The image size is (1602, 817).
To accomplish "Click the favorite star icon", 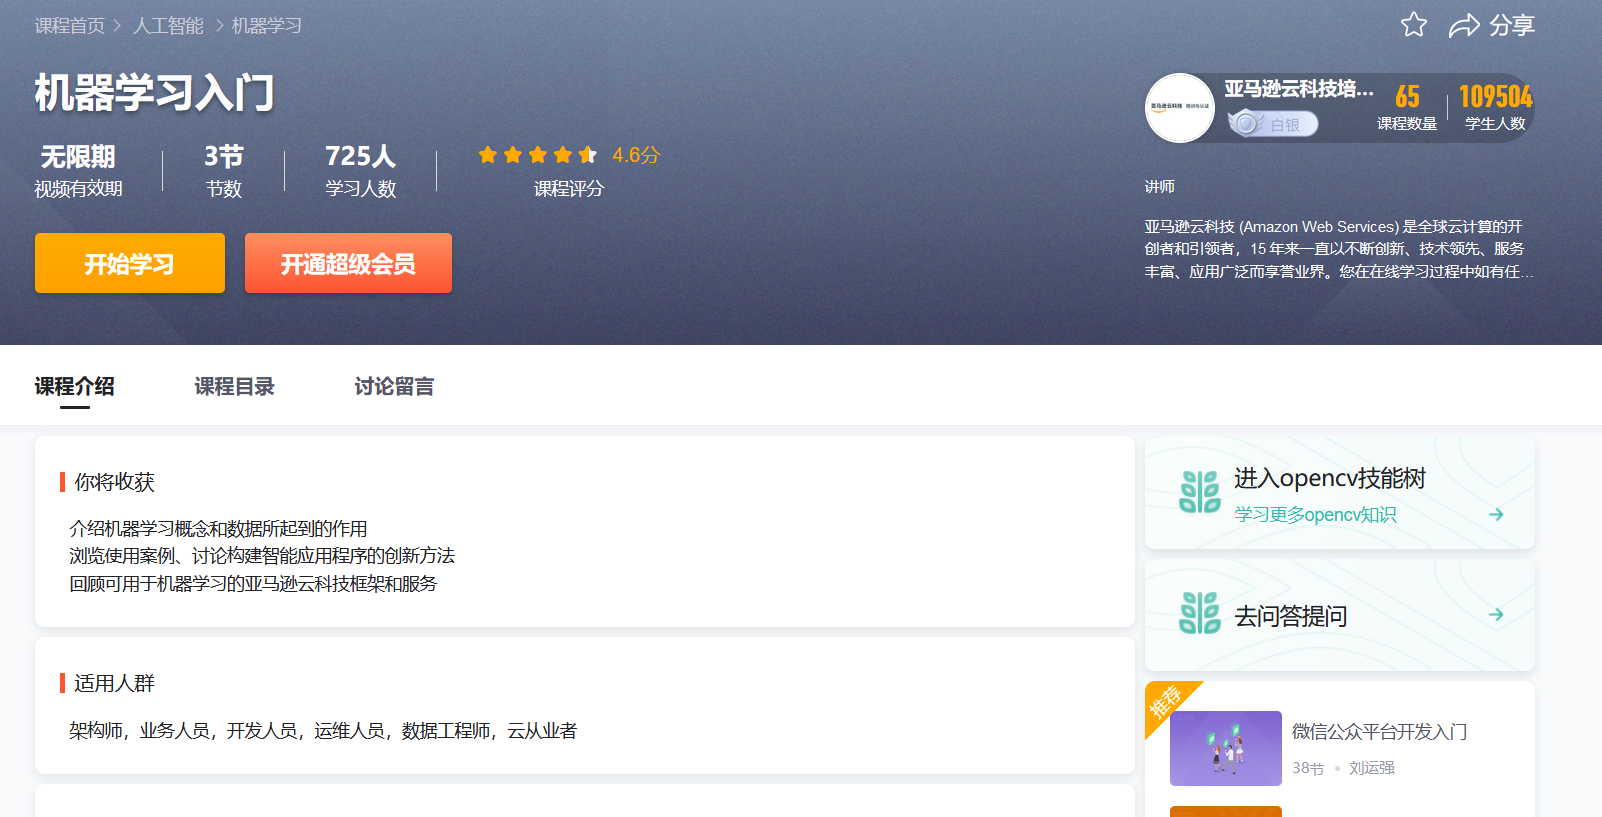I will tap(1414, 25).
